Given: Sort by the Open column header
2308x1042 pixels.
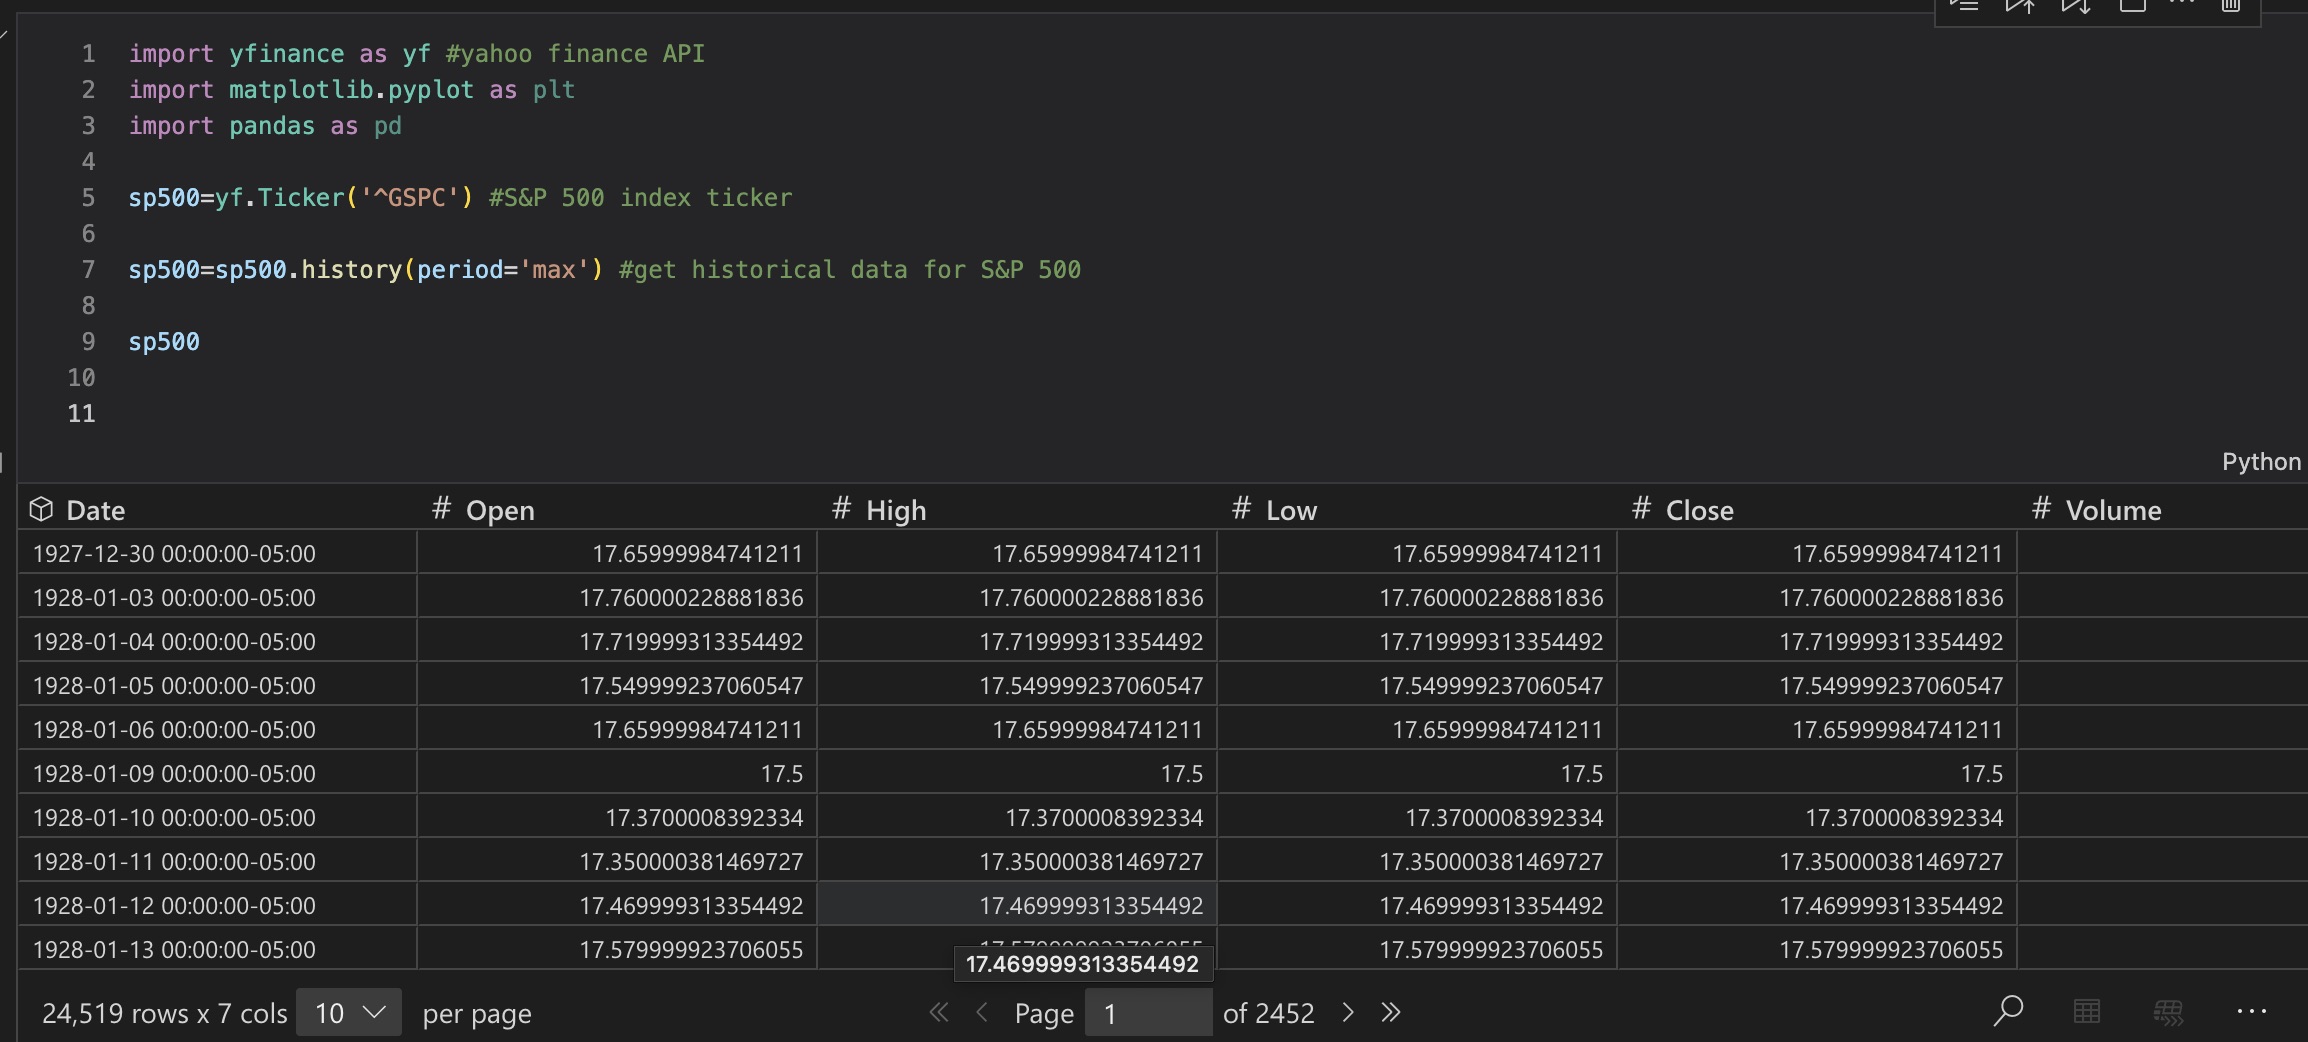Looking at the screenshot, I should point(500,510).
